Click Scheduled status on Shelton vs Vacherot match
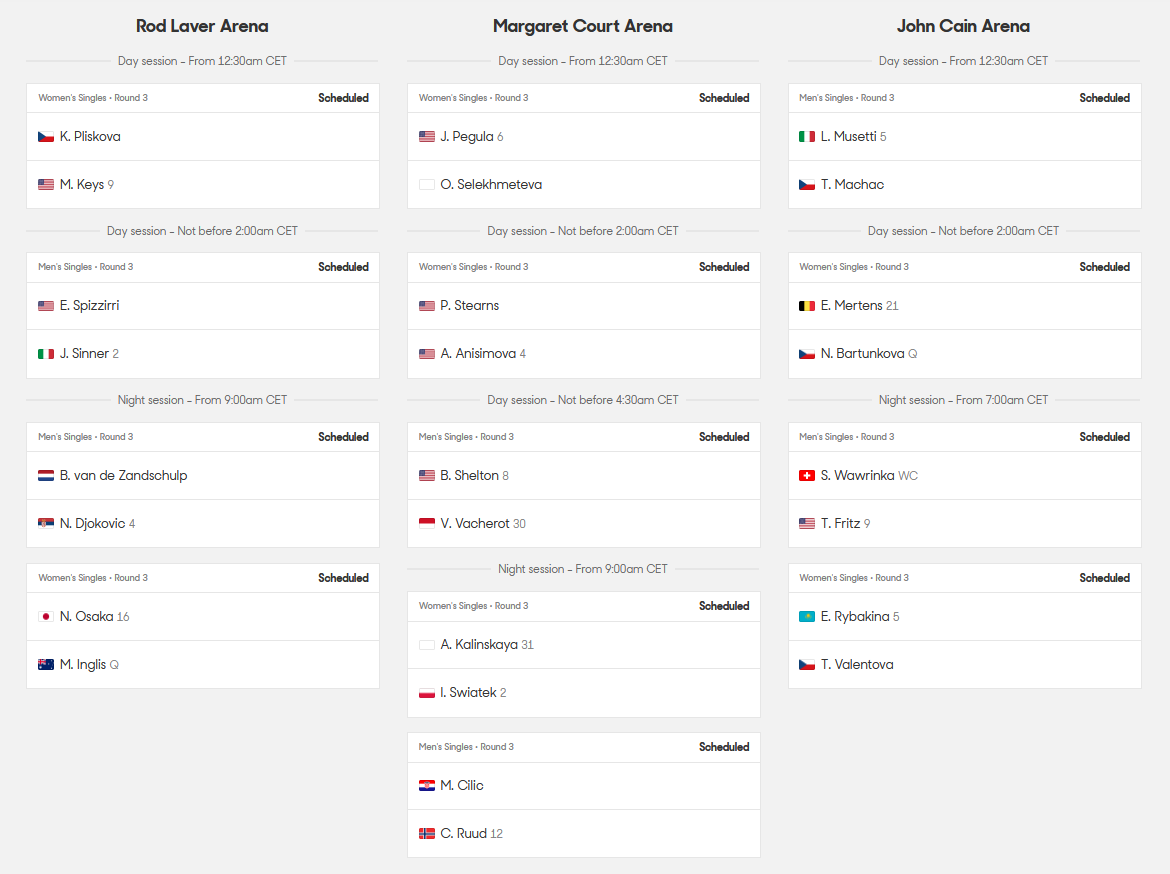This screenshot has width=1170, height=874. click(724, 437)
